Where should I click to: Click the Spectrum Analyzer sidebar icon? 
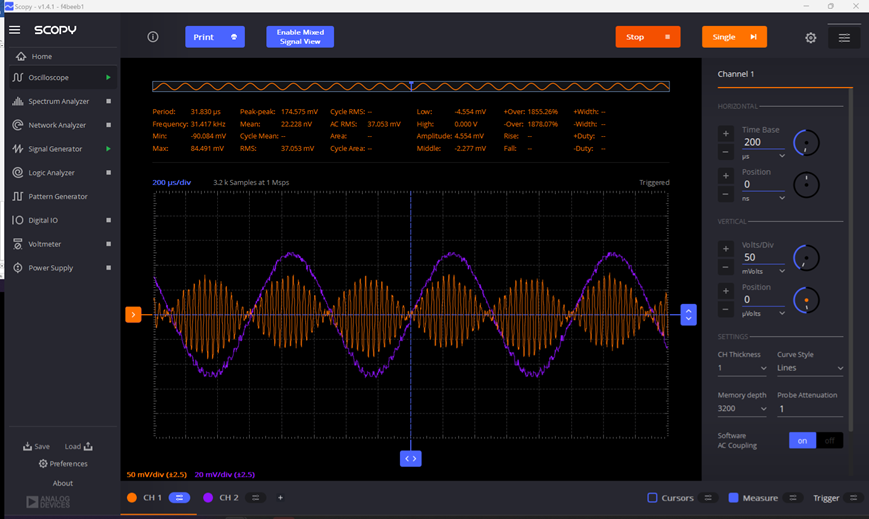[x=18, y=101]
